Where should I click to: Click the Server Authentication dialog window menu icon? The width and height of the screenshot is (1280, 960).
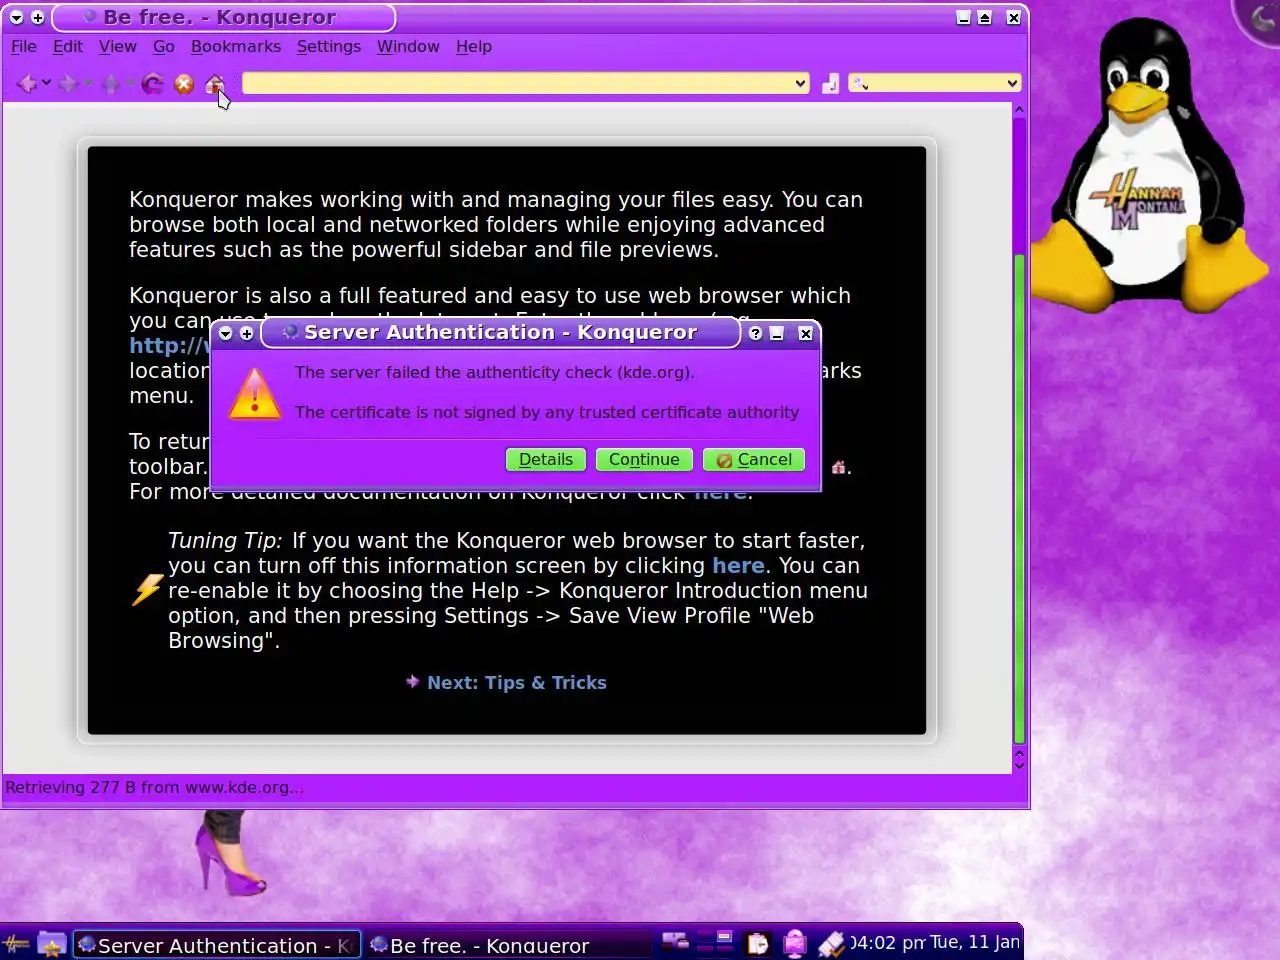(226, 333)
